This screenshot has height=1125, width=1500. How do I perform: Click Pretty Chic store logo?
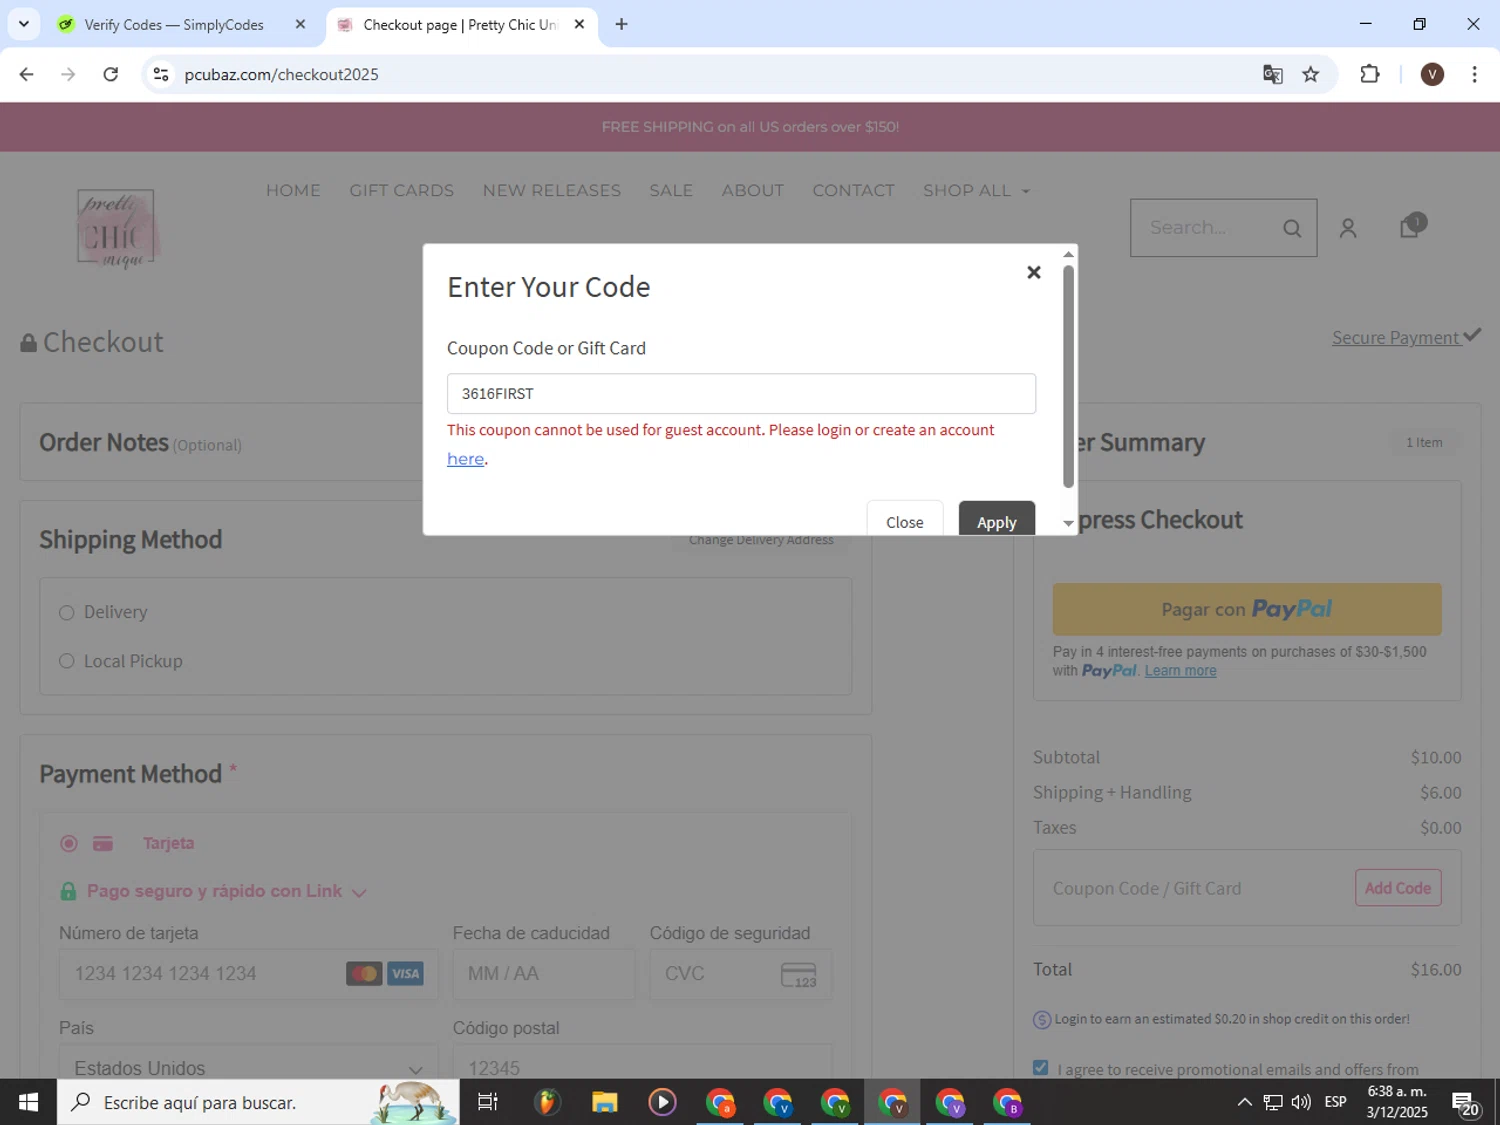point(117,229)
